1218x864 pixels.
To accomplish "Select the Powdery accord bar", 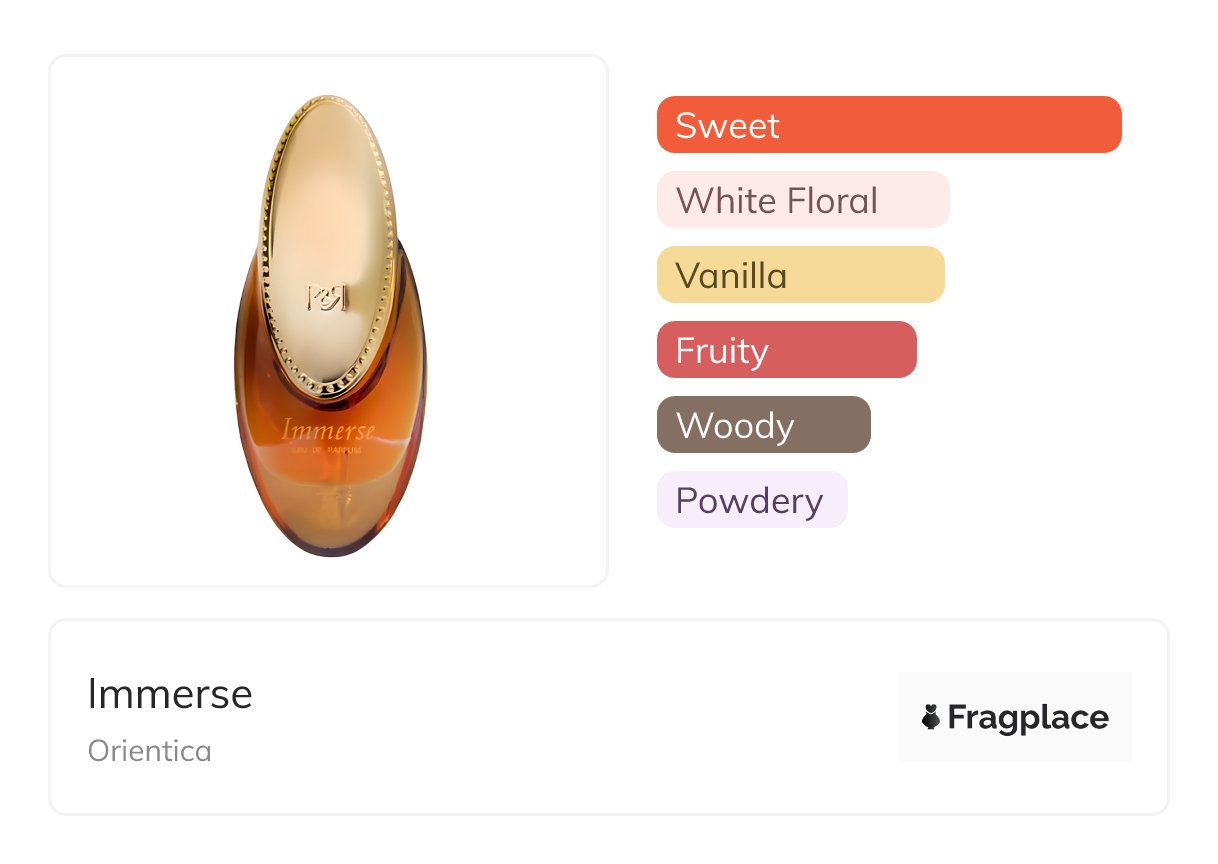I will [x=752, y=500].
